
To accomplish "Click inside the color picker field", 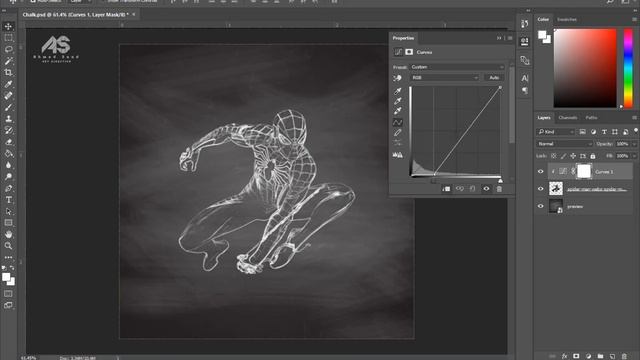I will pos(585,68).
